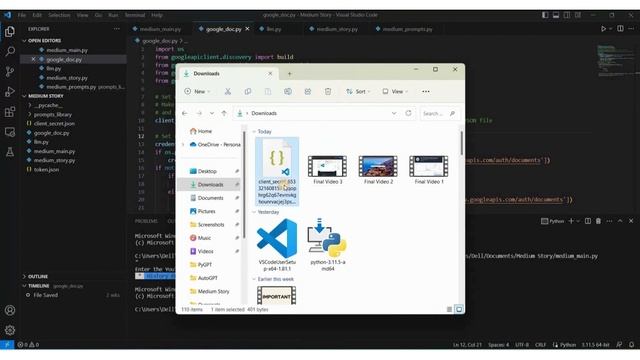Toggle the secondary sidebar layout icon
The image size is (640, 360).
tap(567, 15)
